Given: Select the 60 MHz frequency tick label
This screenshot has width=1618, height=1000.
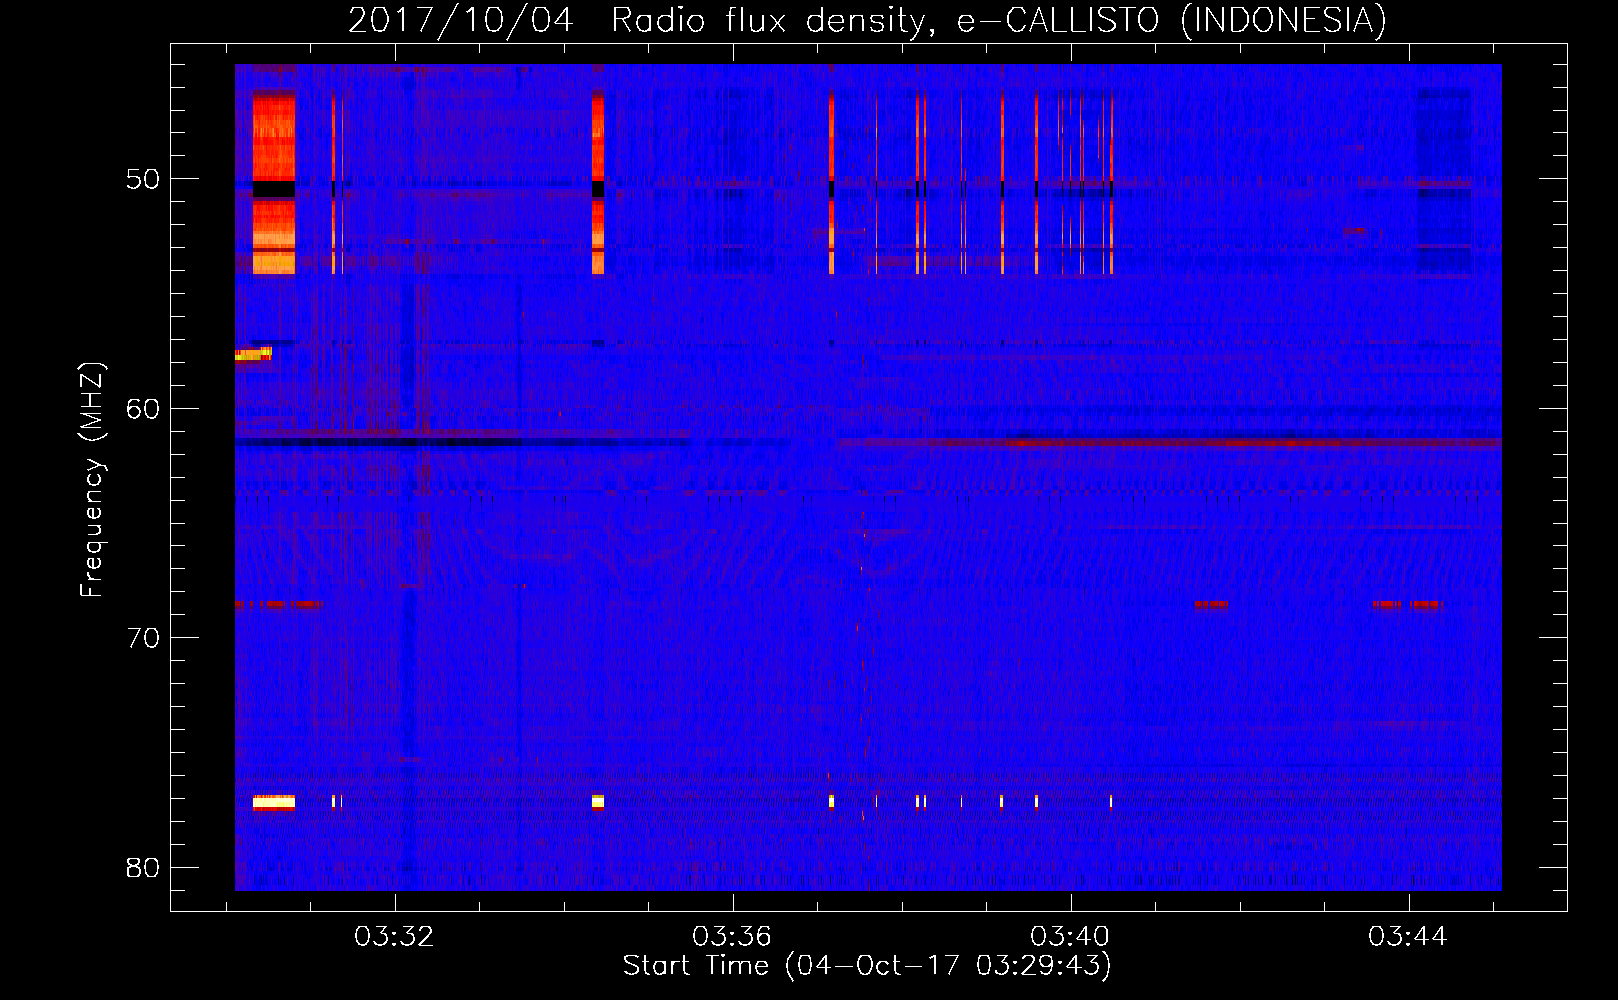Looking at the screenshot, I should (143, 408).
